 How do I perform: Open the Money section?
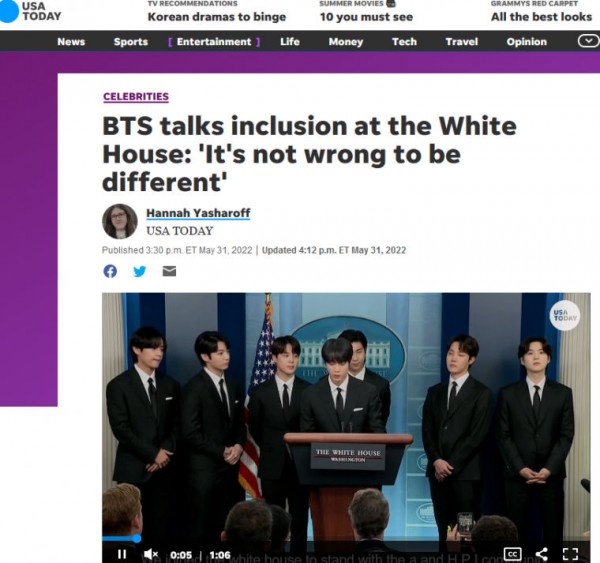pyautogui.click(x=346, y=42)
